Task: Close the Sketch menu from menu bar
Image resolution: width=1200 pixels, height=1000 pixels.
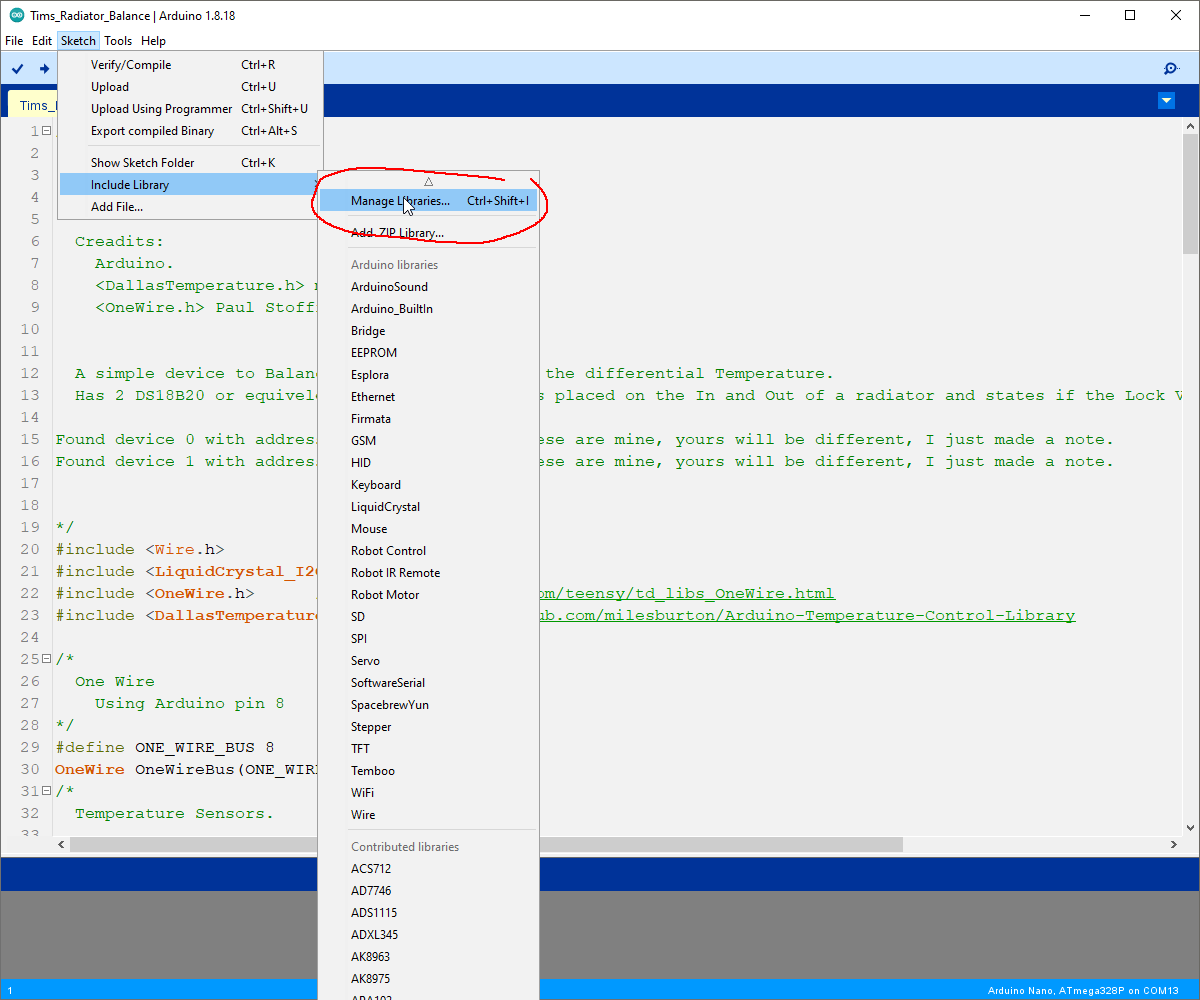Action: [x=78, y=41]
